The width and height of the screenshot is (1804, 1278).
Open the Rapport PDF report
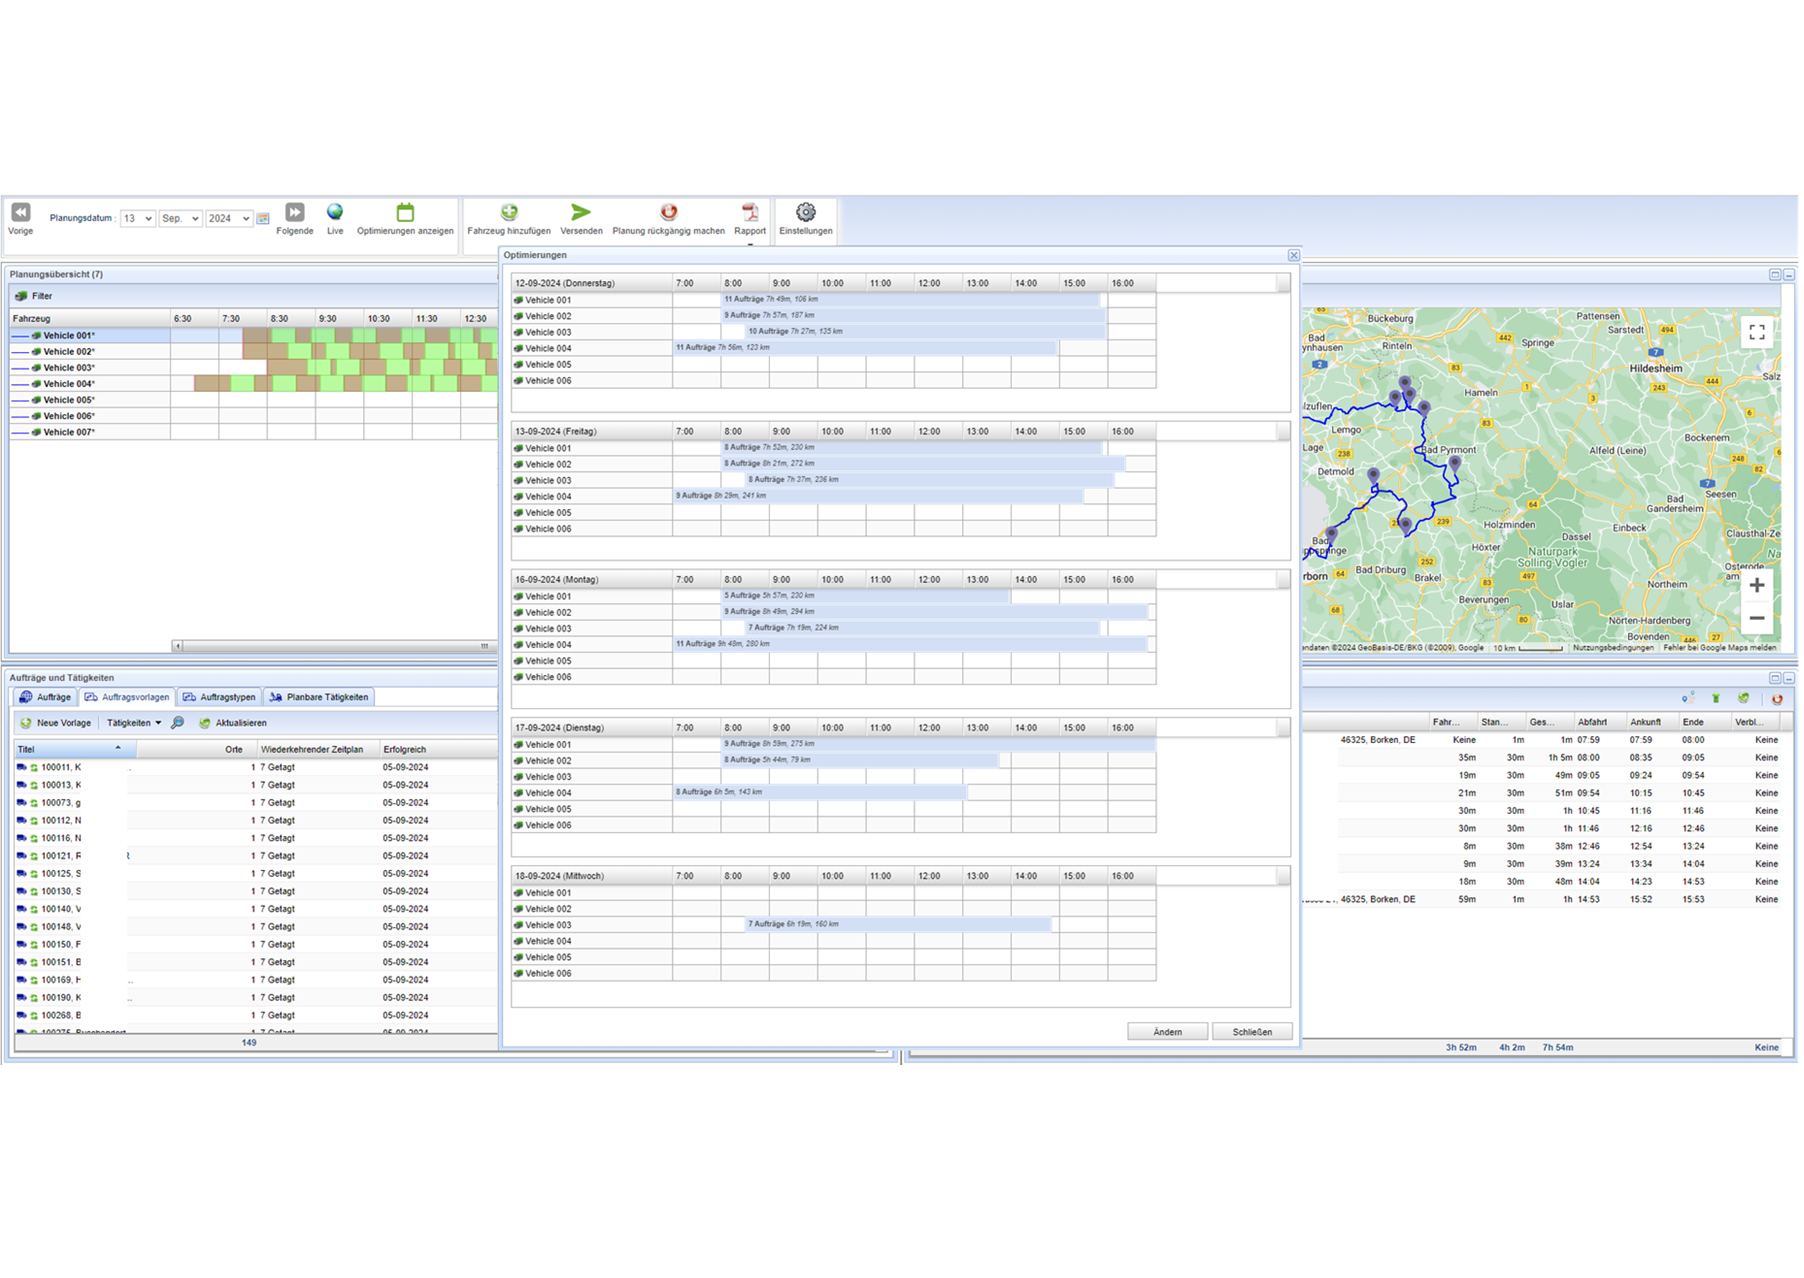(x=750, y=220)
